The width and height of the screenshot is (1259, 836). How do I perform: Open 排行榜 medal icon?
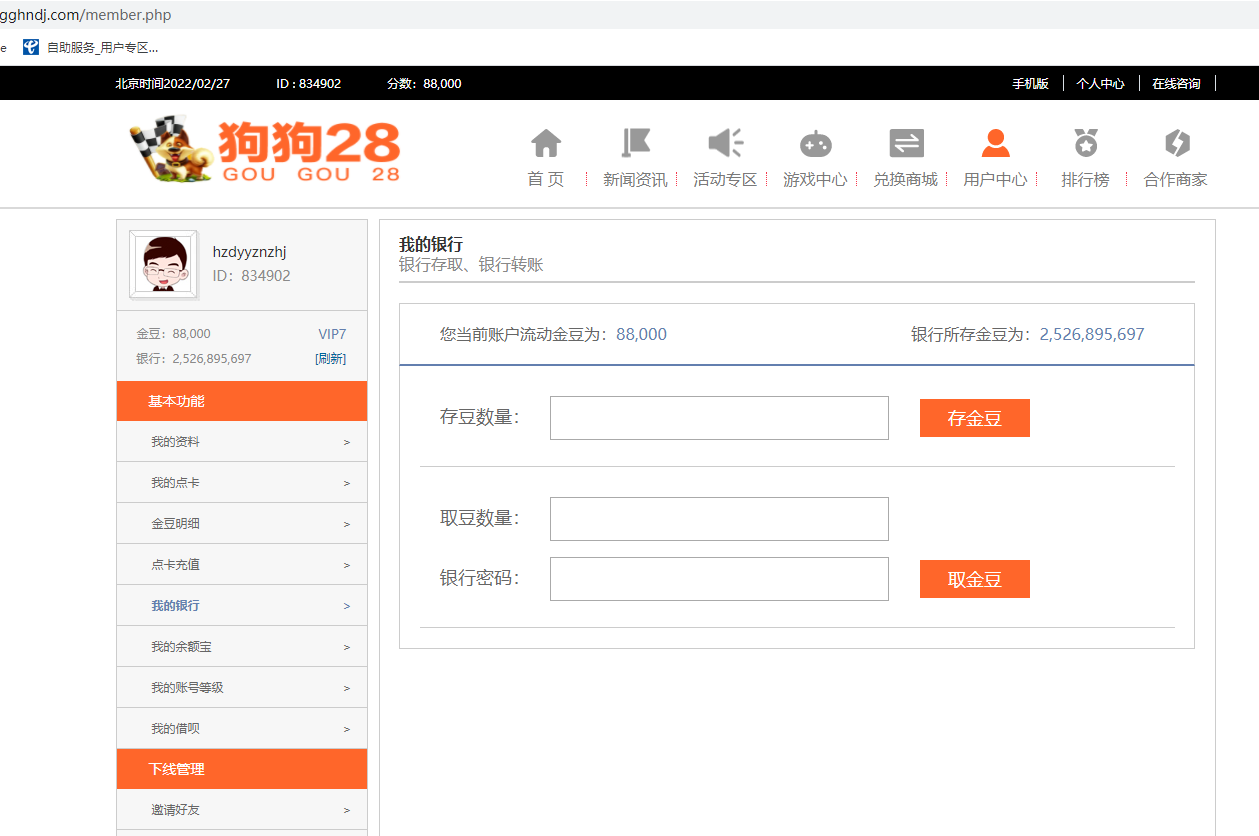coord(1085,144)
